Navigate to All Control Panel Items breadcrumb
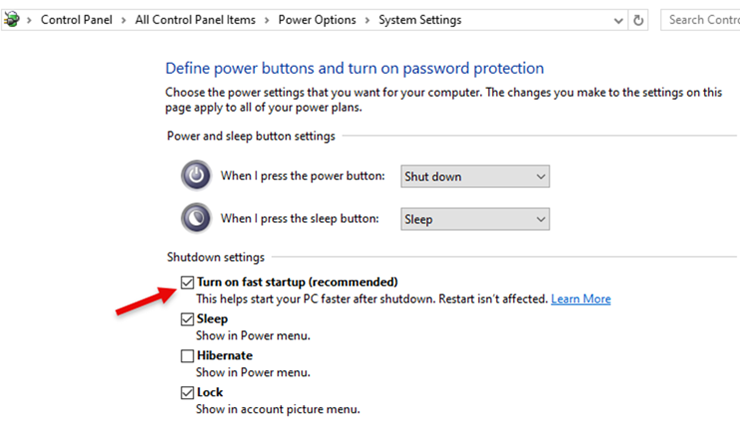740x442 pixels. coord(195,20)
